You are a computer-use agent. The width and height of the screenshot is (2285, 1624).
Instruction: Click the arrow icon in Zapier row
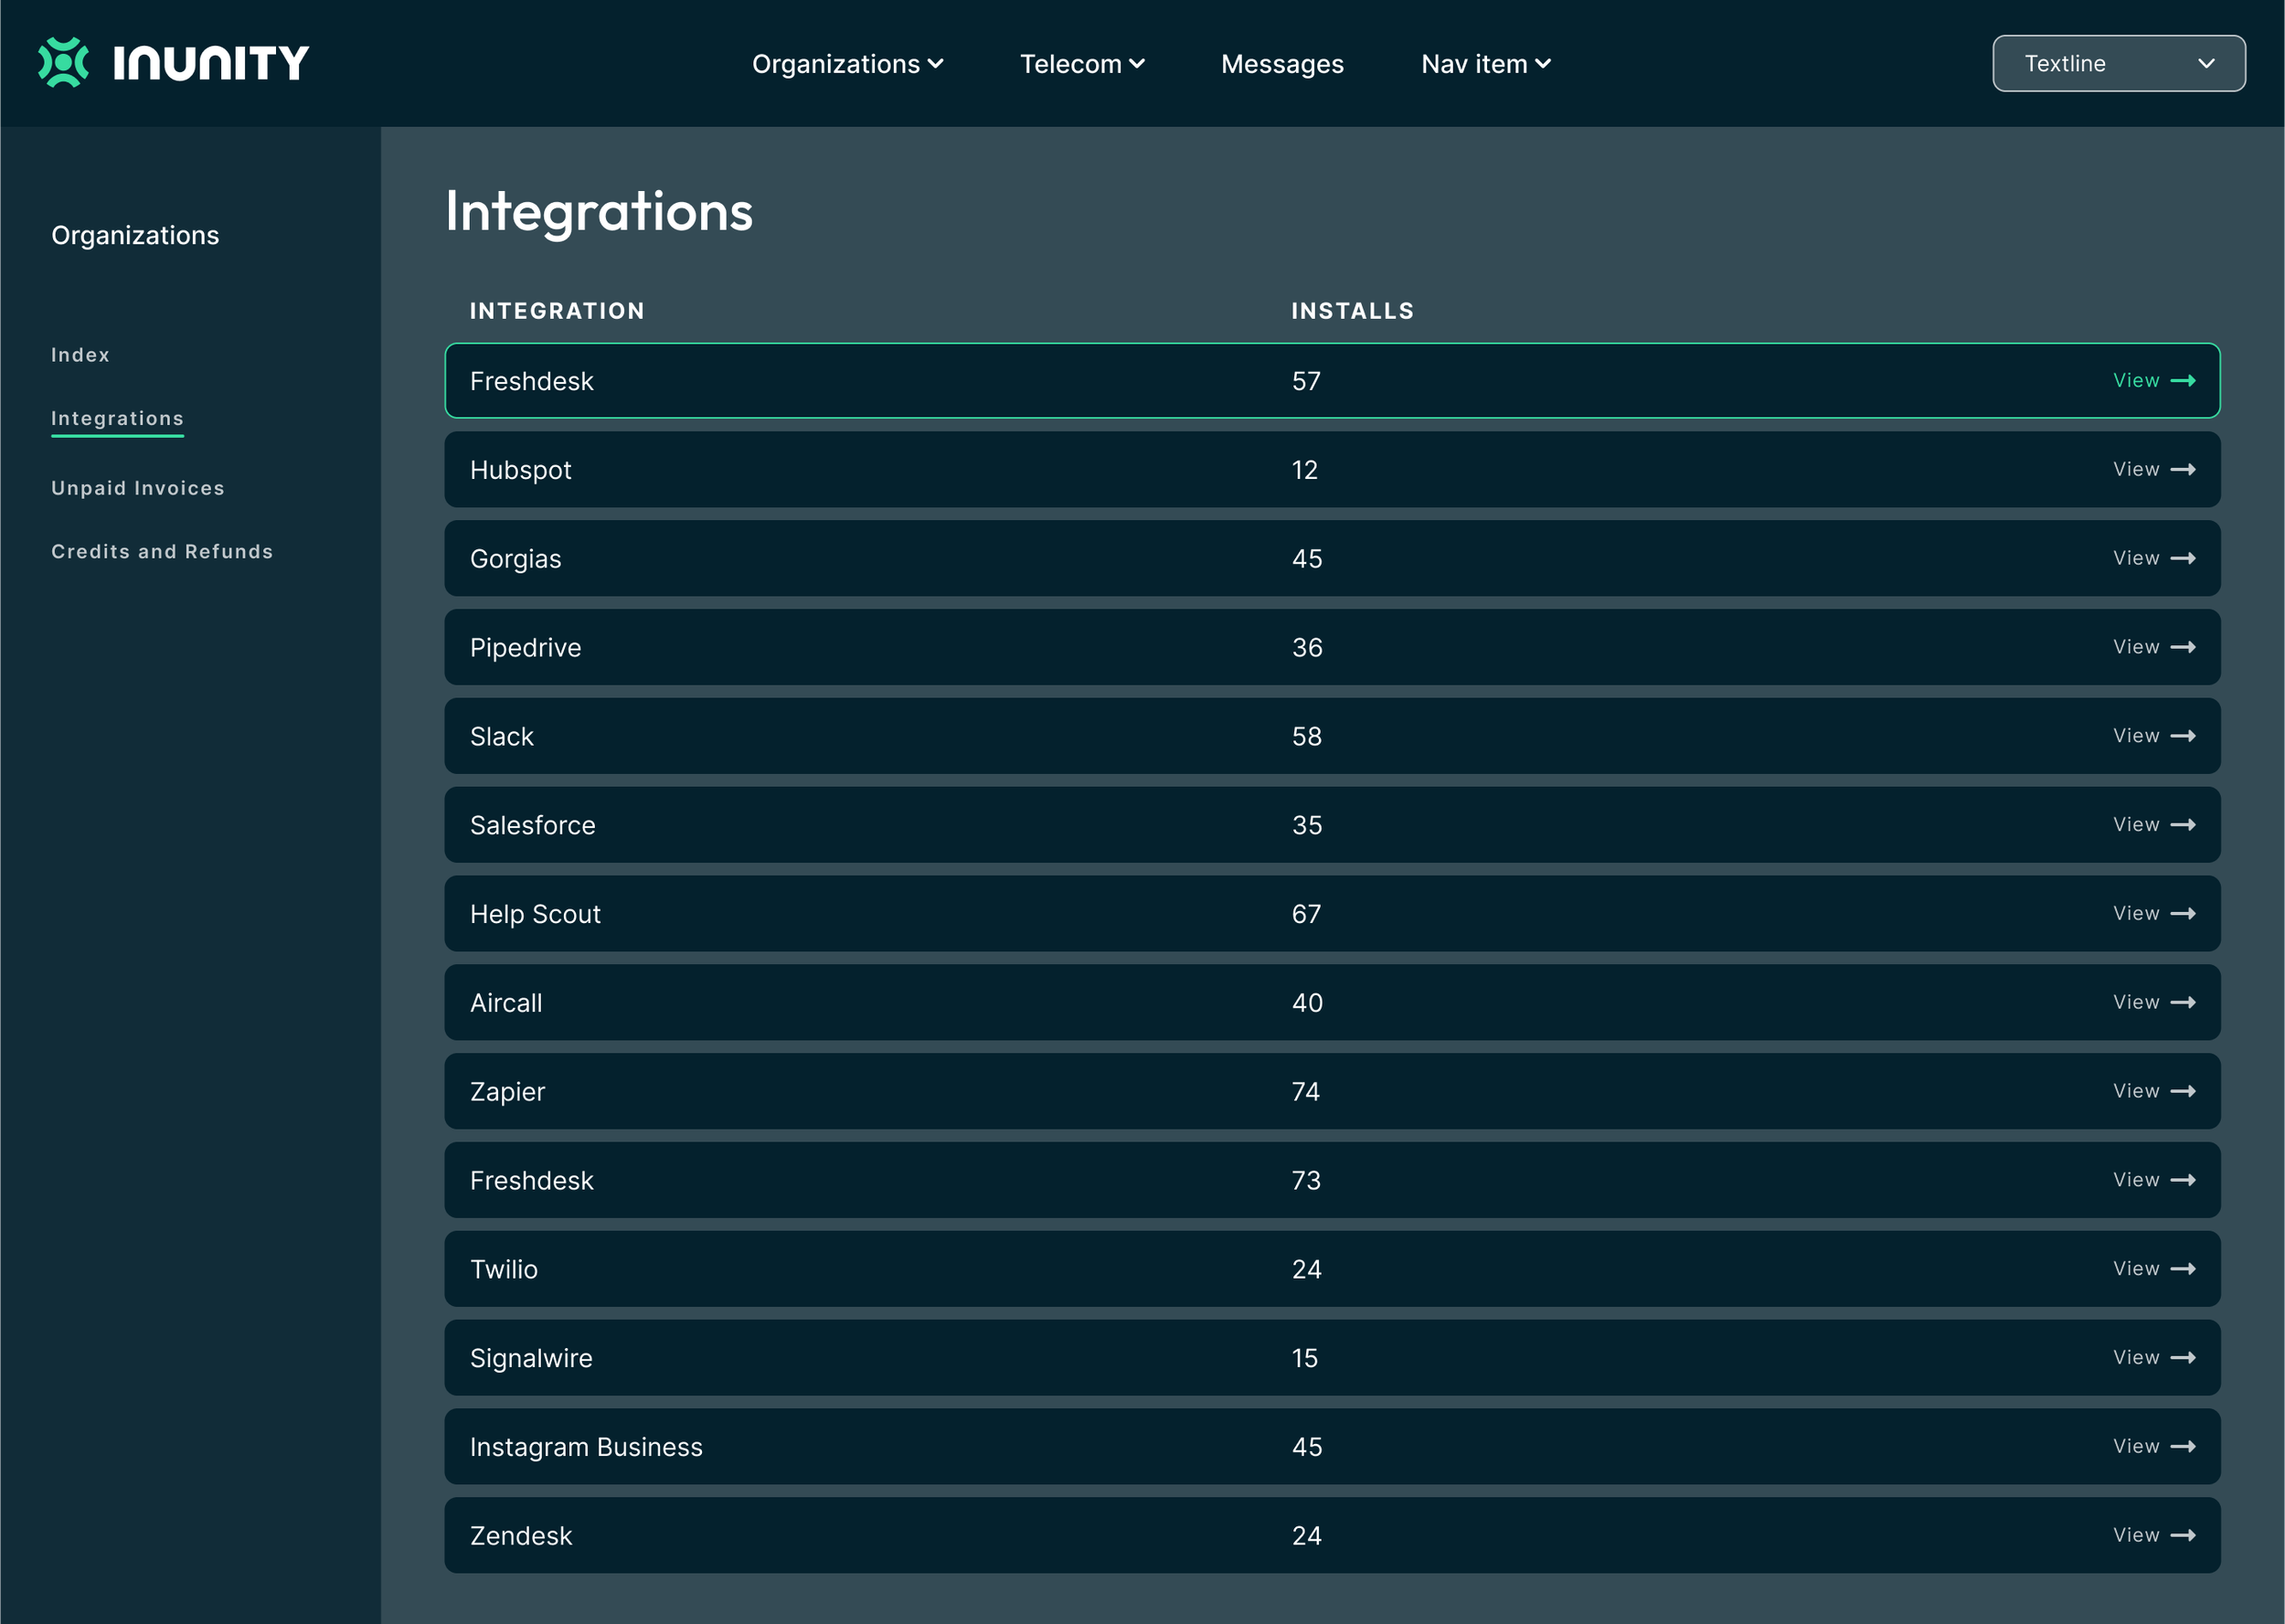[x=2183, y=1092]
